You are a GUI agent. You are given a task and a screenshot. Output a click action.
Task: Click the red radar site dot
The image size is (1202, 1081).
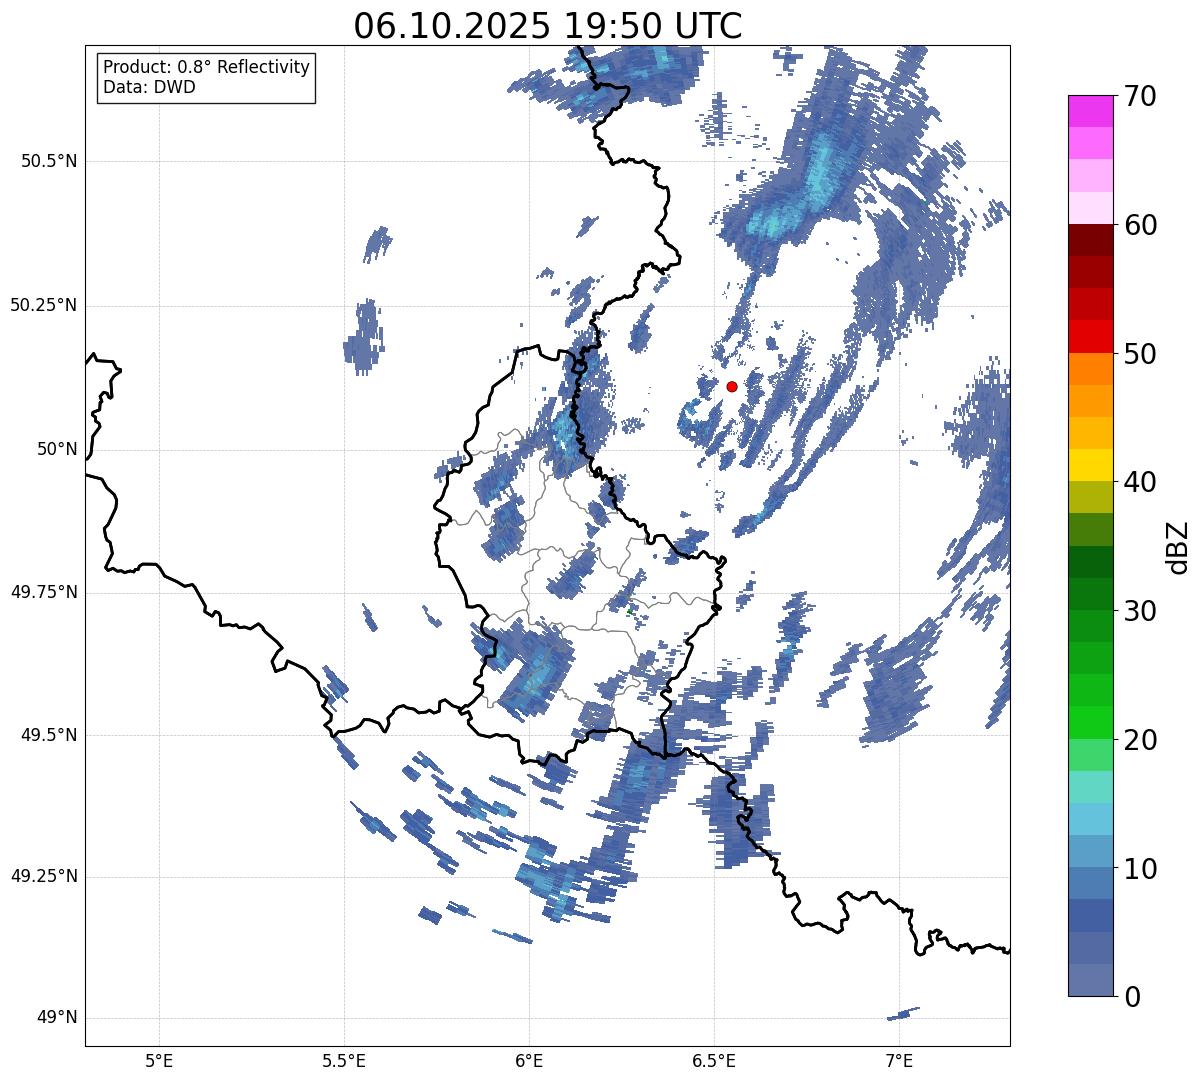tap(732, 386)
